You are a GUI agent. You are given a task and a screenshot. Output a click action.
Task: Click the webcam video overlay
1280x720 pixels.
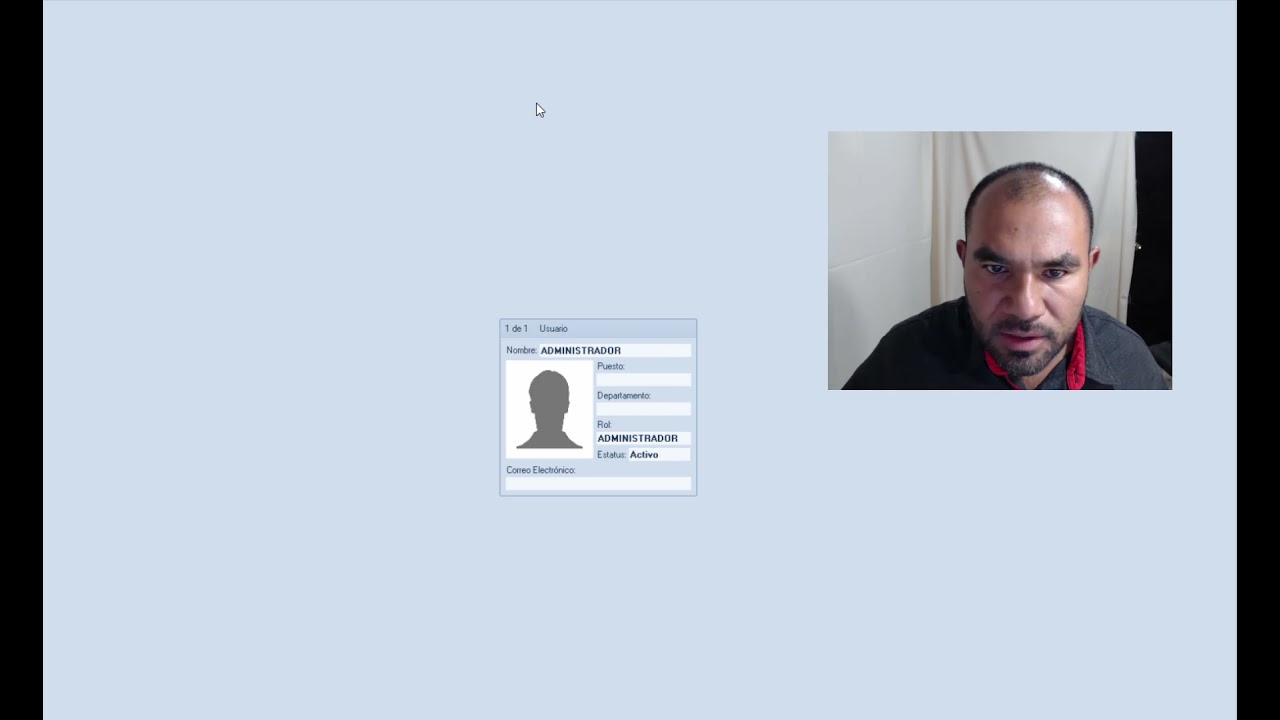click(x=1000, y=260)
